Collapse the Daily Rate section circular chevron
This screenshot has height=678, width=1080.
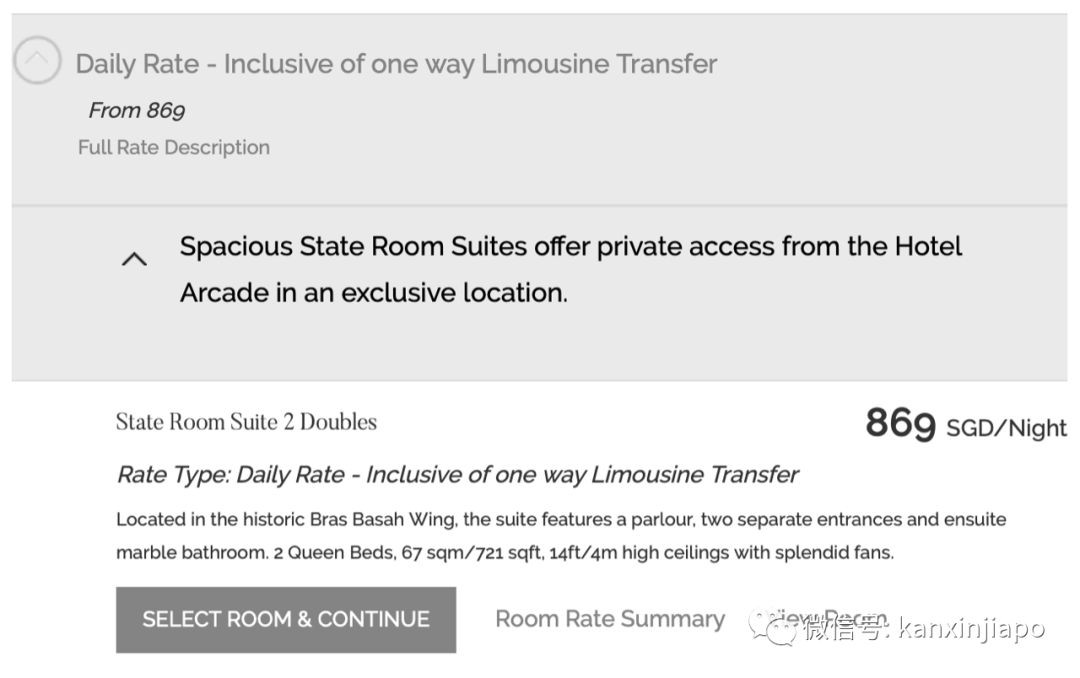(37, 61)
